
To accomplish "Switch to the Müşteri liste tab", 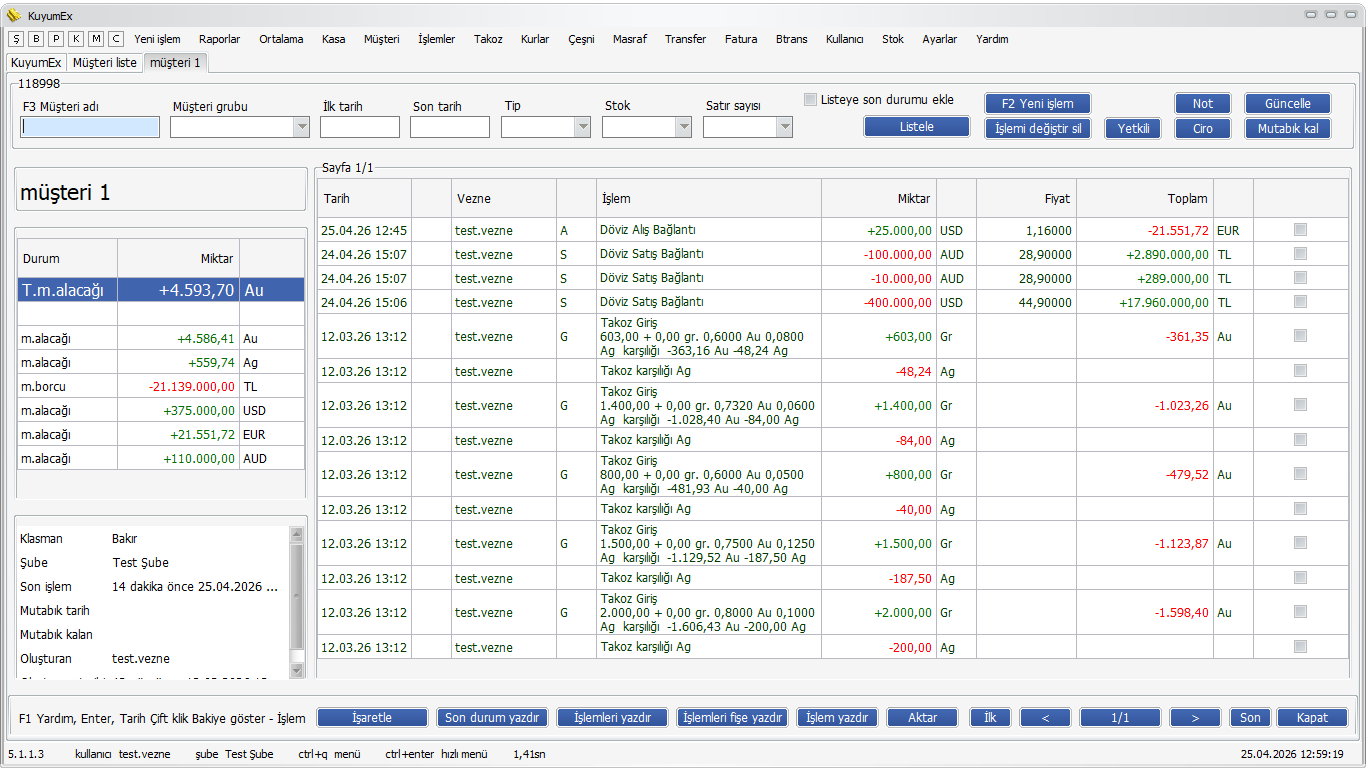I will coord(105,62).
